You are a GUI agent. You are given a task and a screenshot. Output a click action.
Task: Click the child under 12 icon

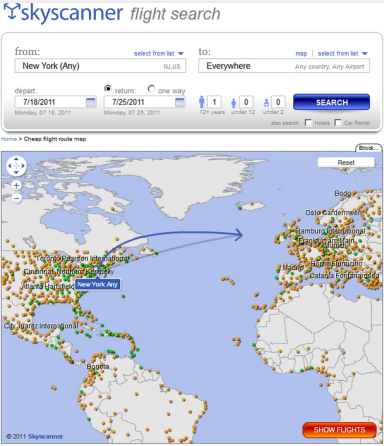pos(234,103)
